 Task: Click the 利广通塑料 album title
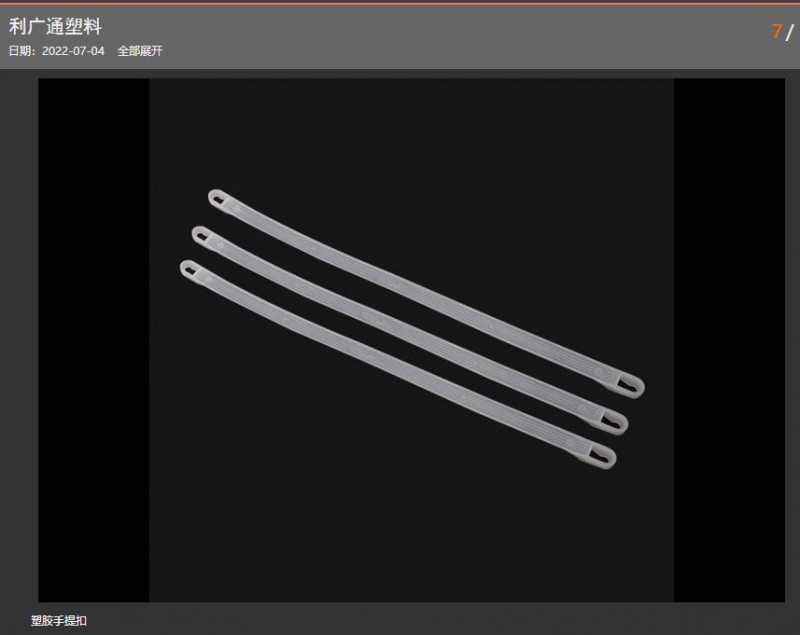pyautogui.click(x=55, y=27)
